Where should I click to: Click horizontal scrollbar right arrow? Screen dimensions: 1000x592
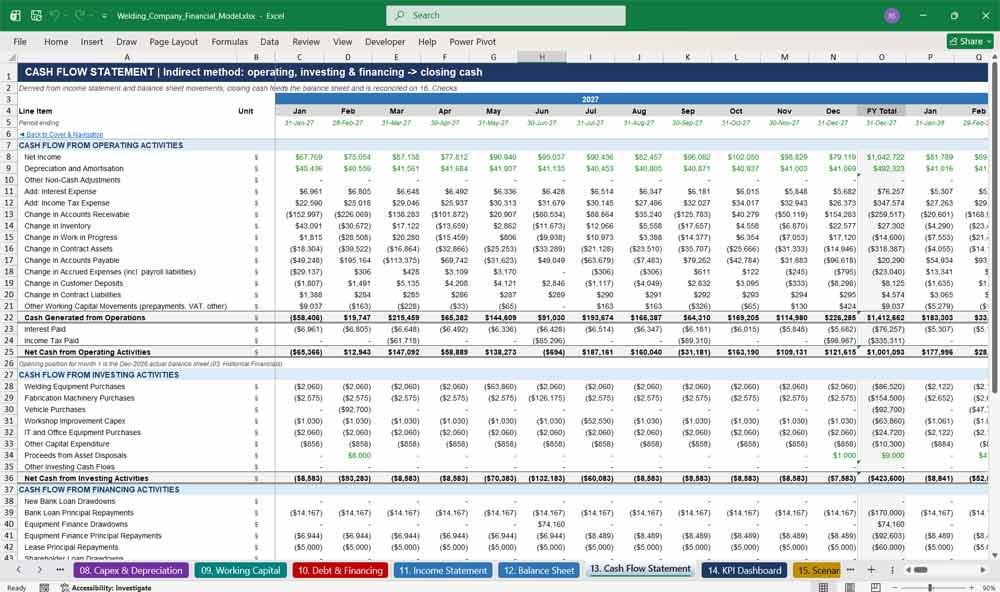click(983, 570)
